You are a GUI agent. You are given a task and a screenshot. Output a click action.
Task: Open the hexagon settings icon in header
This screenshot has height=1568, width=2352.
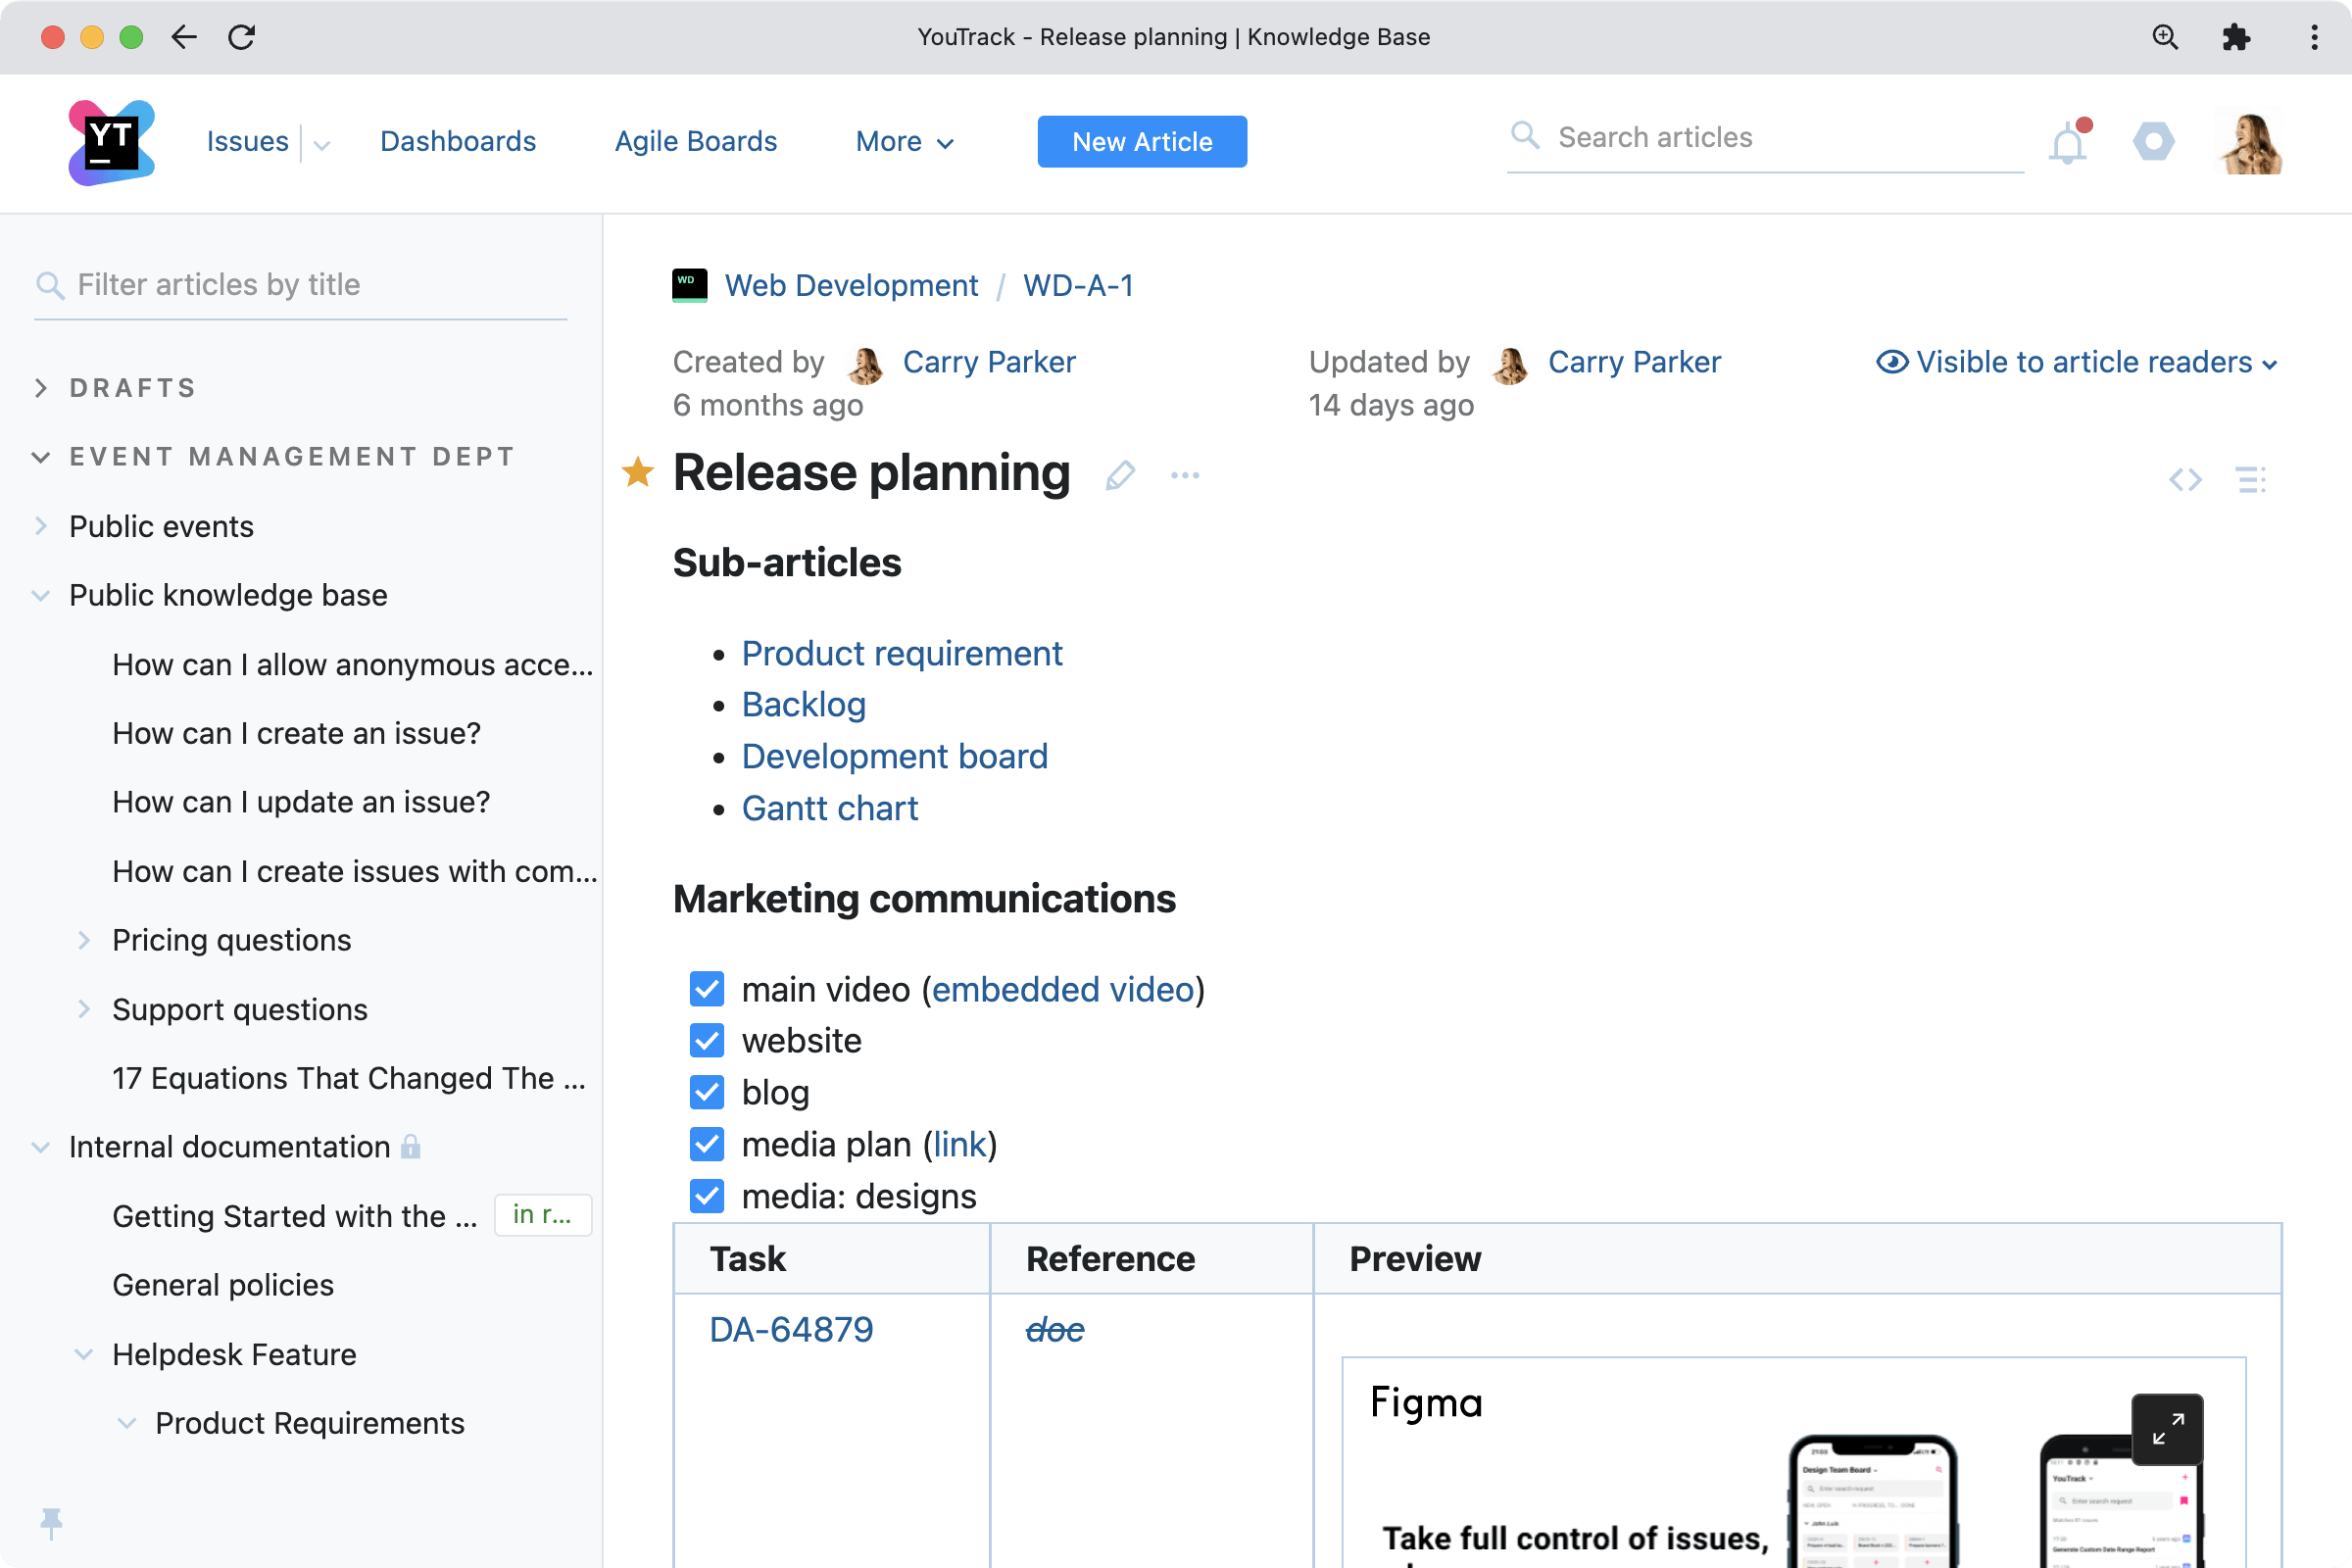point(2153,141)
